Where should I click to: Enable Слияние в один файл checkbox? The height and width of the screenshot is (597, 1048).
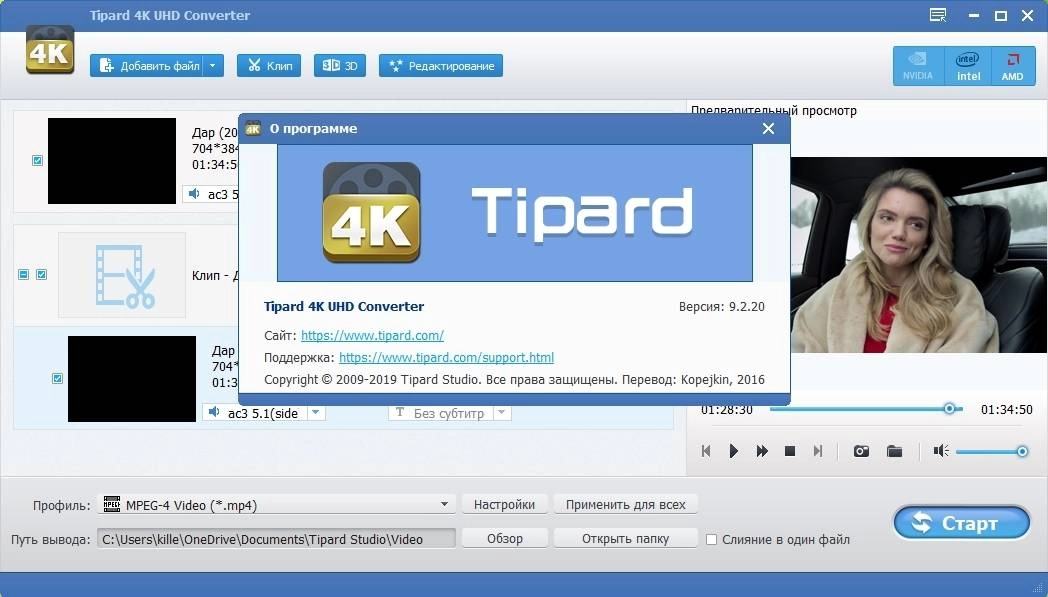[712, 540]
